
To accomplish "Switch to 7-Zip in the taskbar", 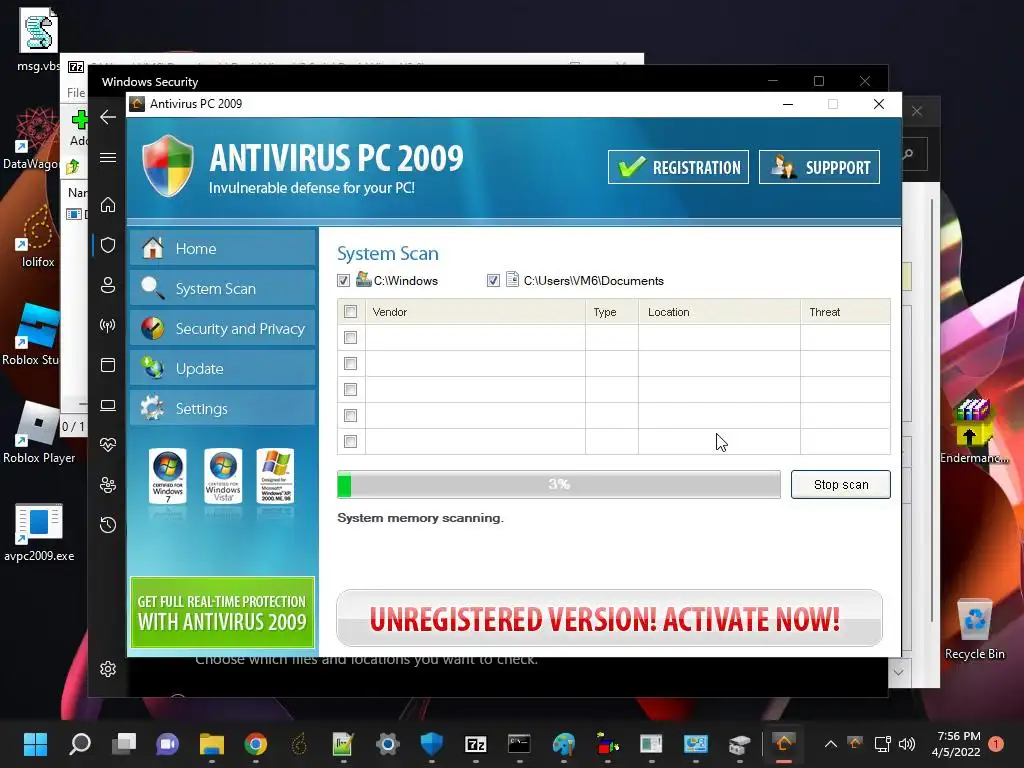I will [475, 744].
